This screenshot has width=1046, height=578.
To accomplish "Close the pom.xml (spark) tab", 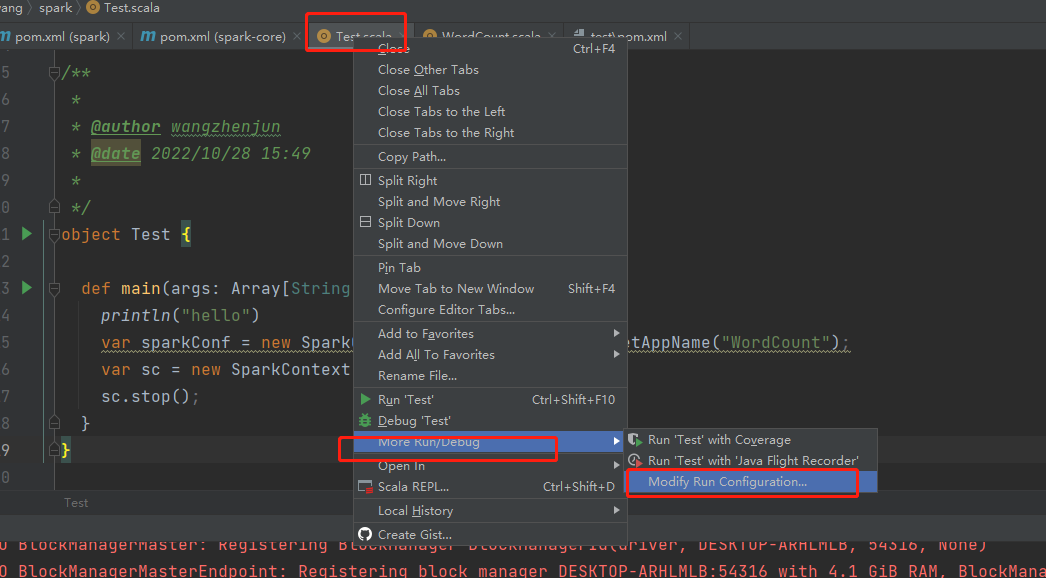I will [x=121, y=37].
